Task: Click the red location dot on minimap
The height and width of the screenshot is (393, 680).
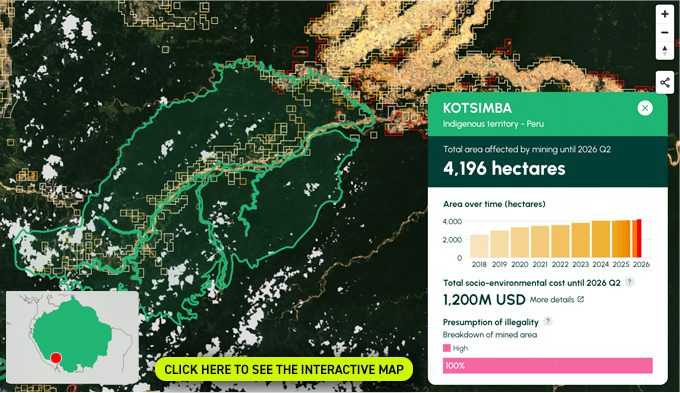Action: (x=56, y=358)
